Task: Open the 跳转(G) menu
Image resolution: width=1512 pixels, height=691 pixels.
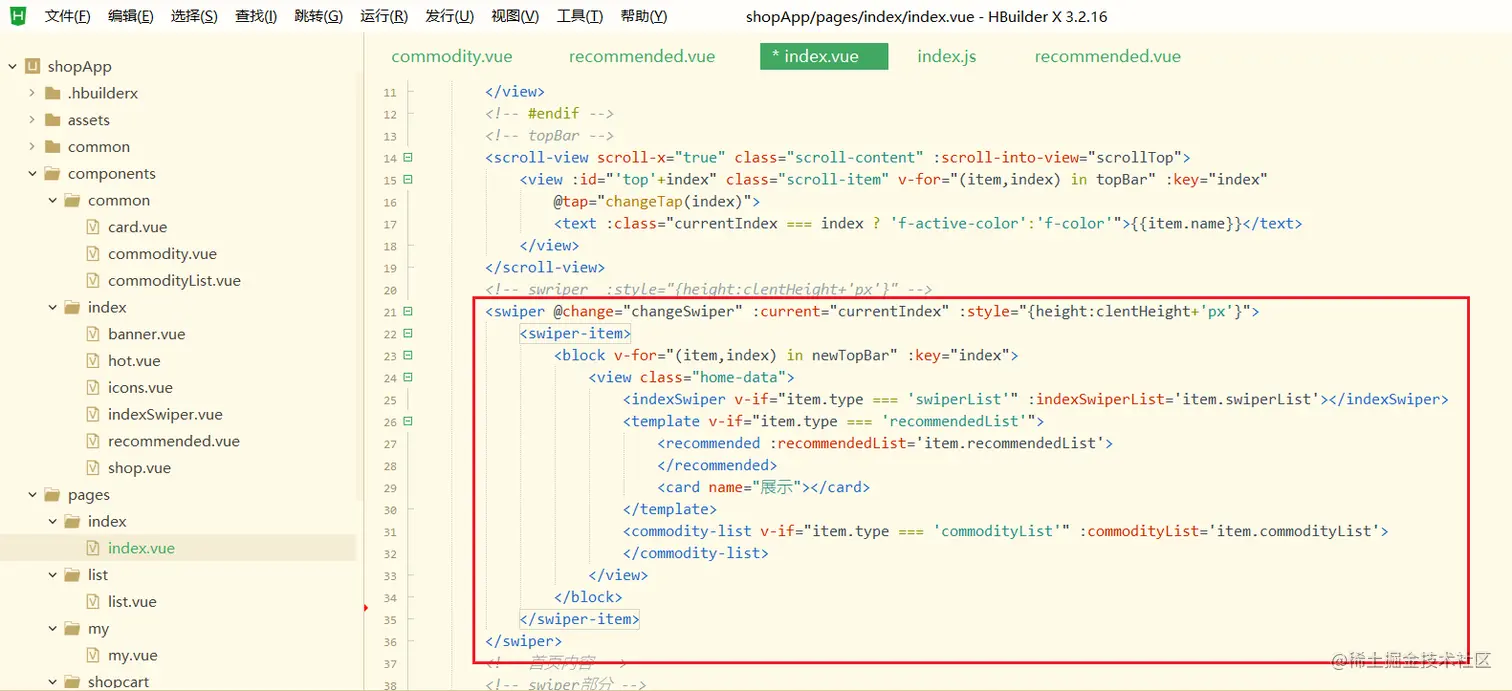Action: [x=319, y=16]
